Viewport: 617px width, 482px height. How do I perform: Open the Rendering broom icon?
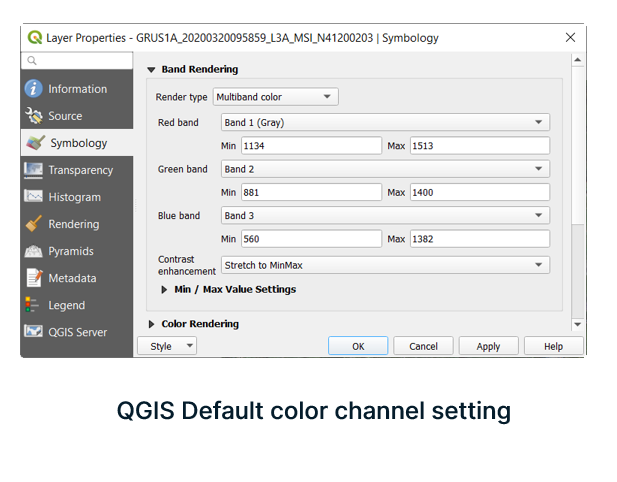point(34,224)
